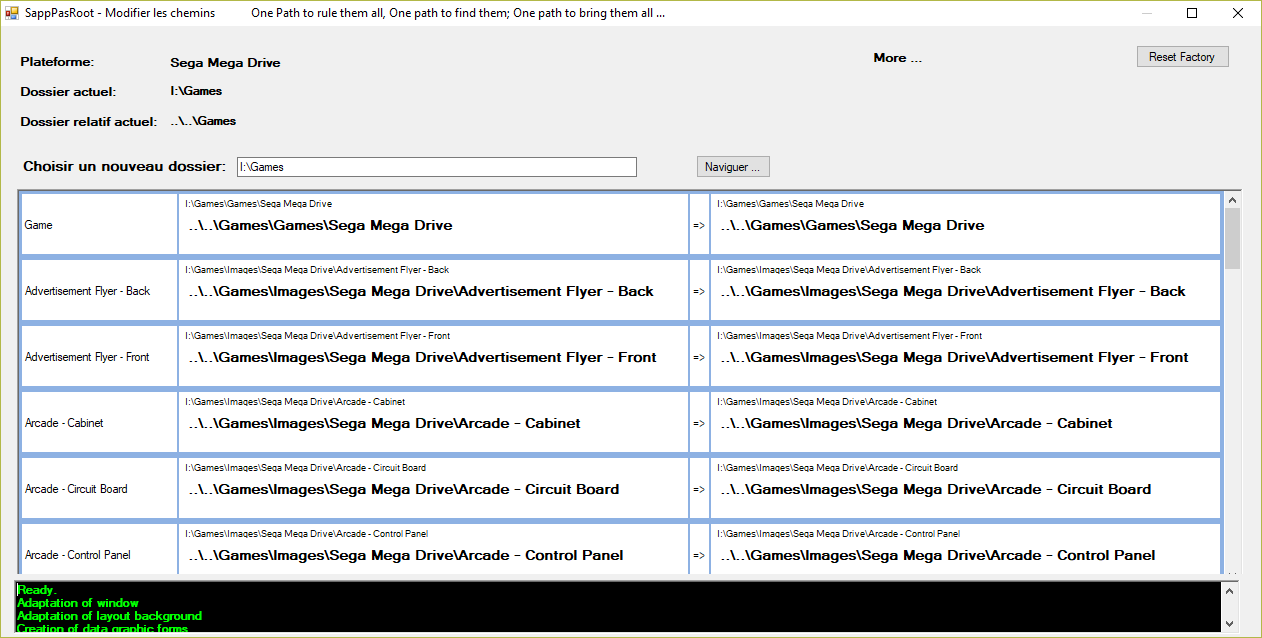Click Advertisement Flyer - Front bold path before the arrow
This screenshot has width=1262, height=638.
422,358
